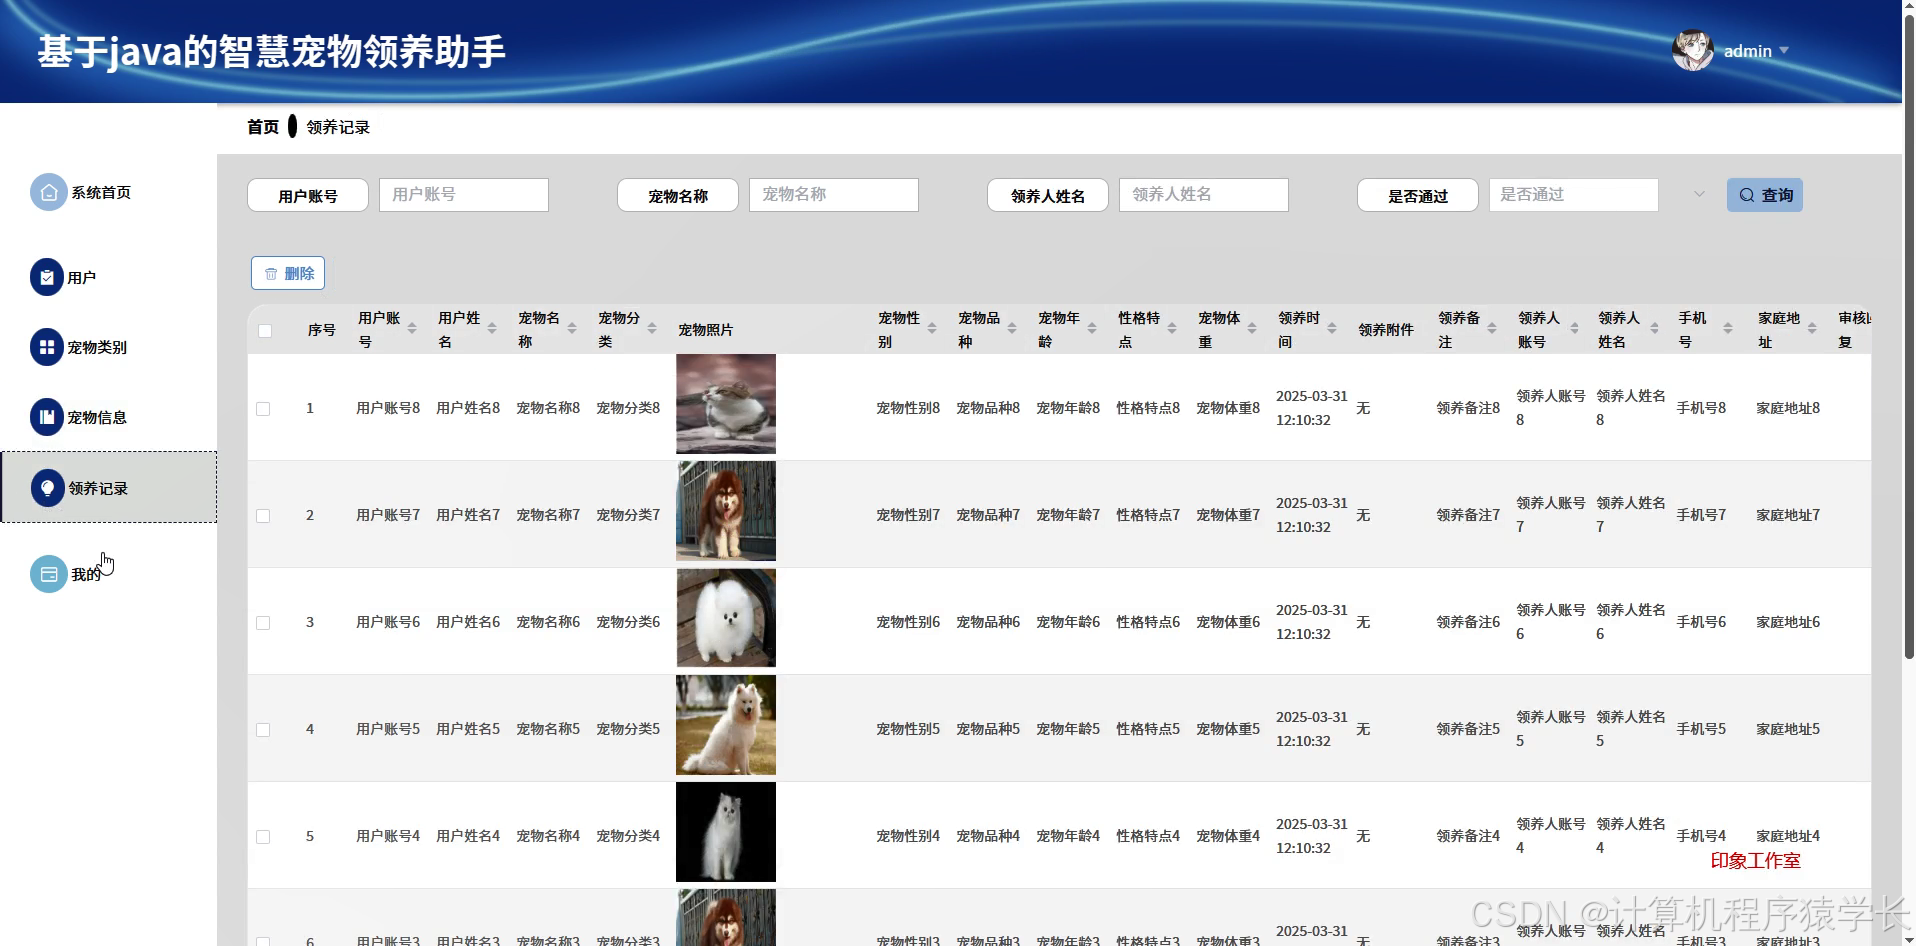This screenshot has height=946, width=1916.
Task: Open the Samoyed photo in row 4
Action: [726, 725]
